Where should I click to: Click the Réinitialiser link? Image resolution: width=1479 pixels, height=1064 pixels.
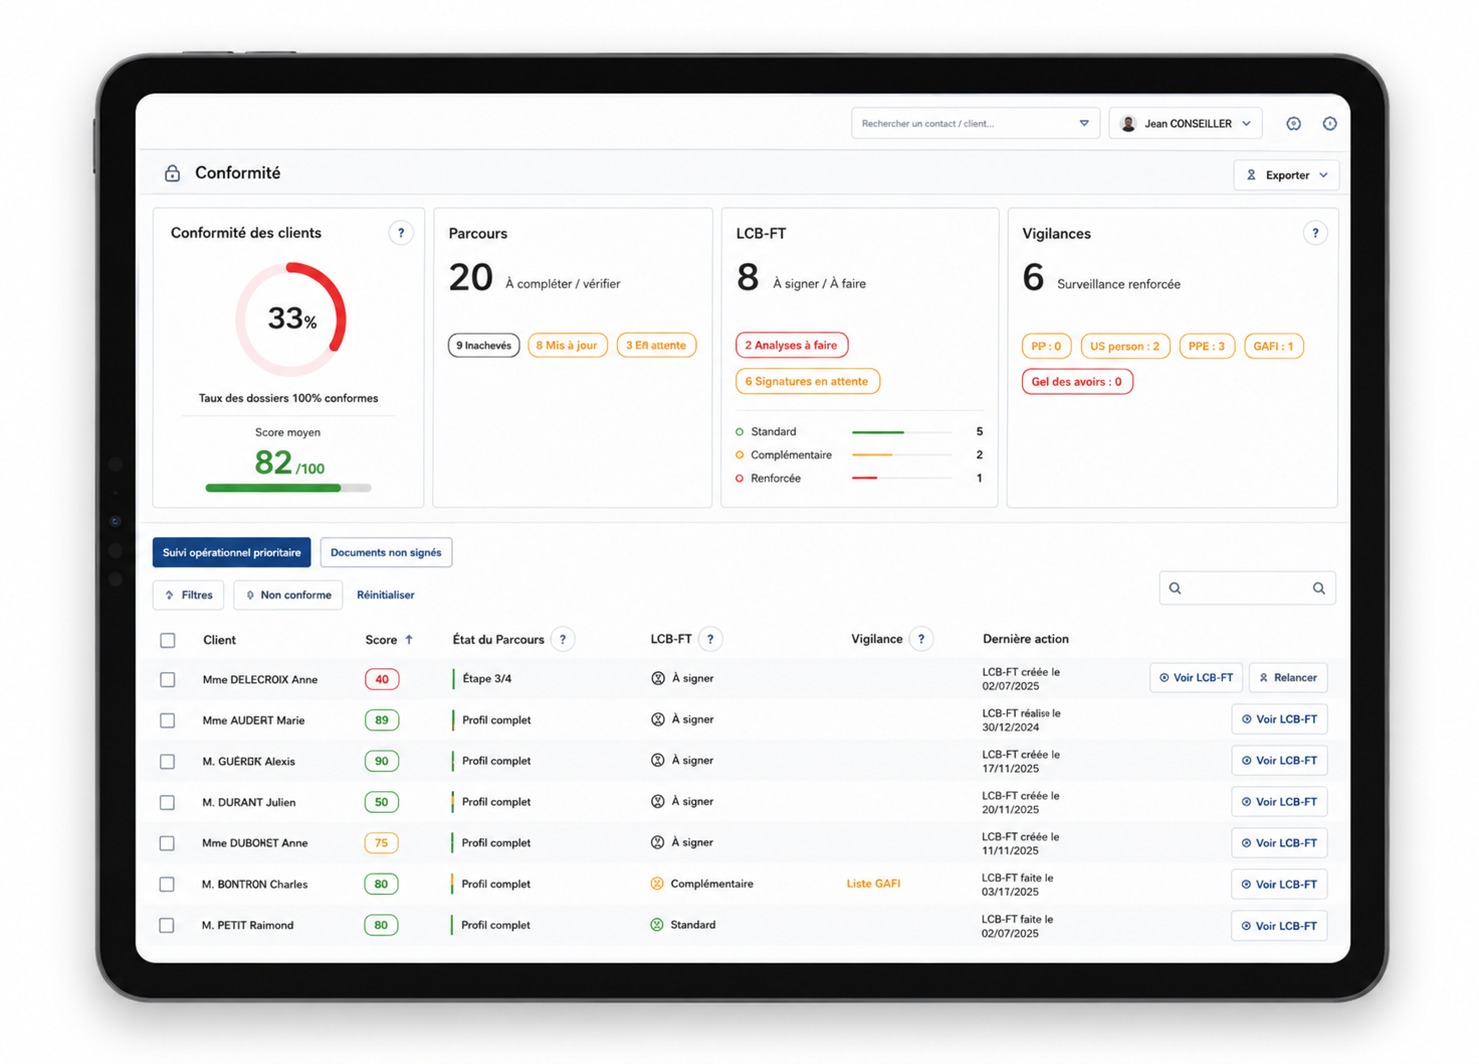click(x=386, y=595)
